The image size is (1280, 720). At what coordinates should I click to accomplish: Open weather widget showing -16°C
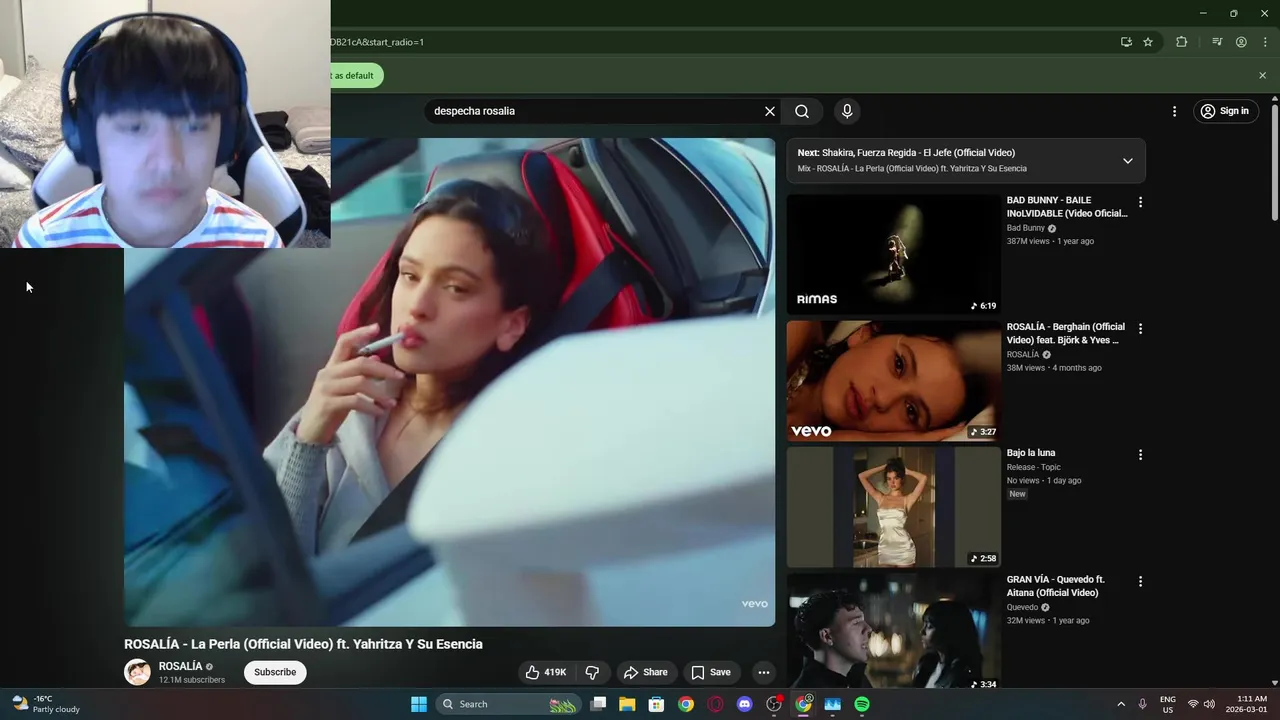point(46,704)
